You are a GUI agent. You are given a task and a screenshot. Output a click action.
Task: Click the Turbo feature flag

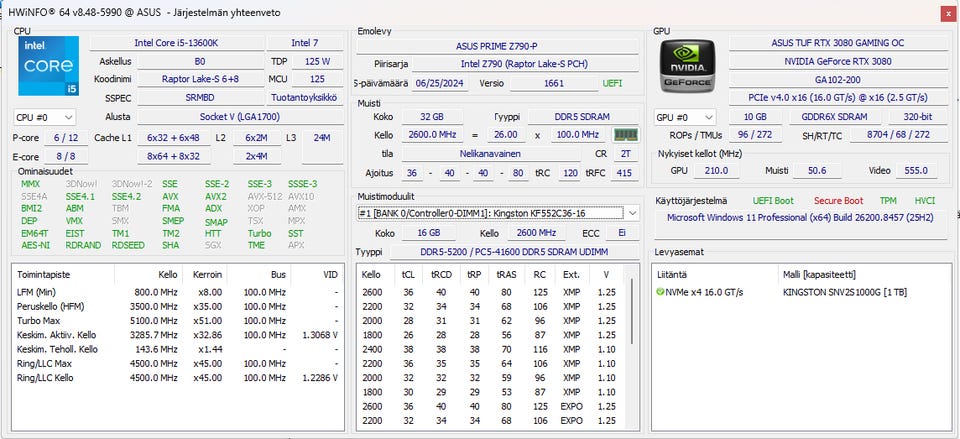point(259,233)
